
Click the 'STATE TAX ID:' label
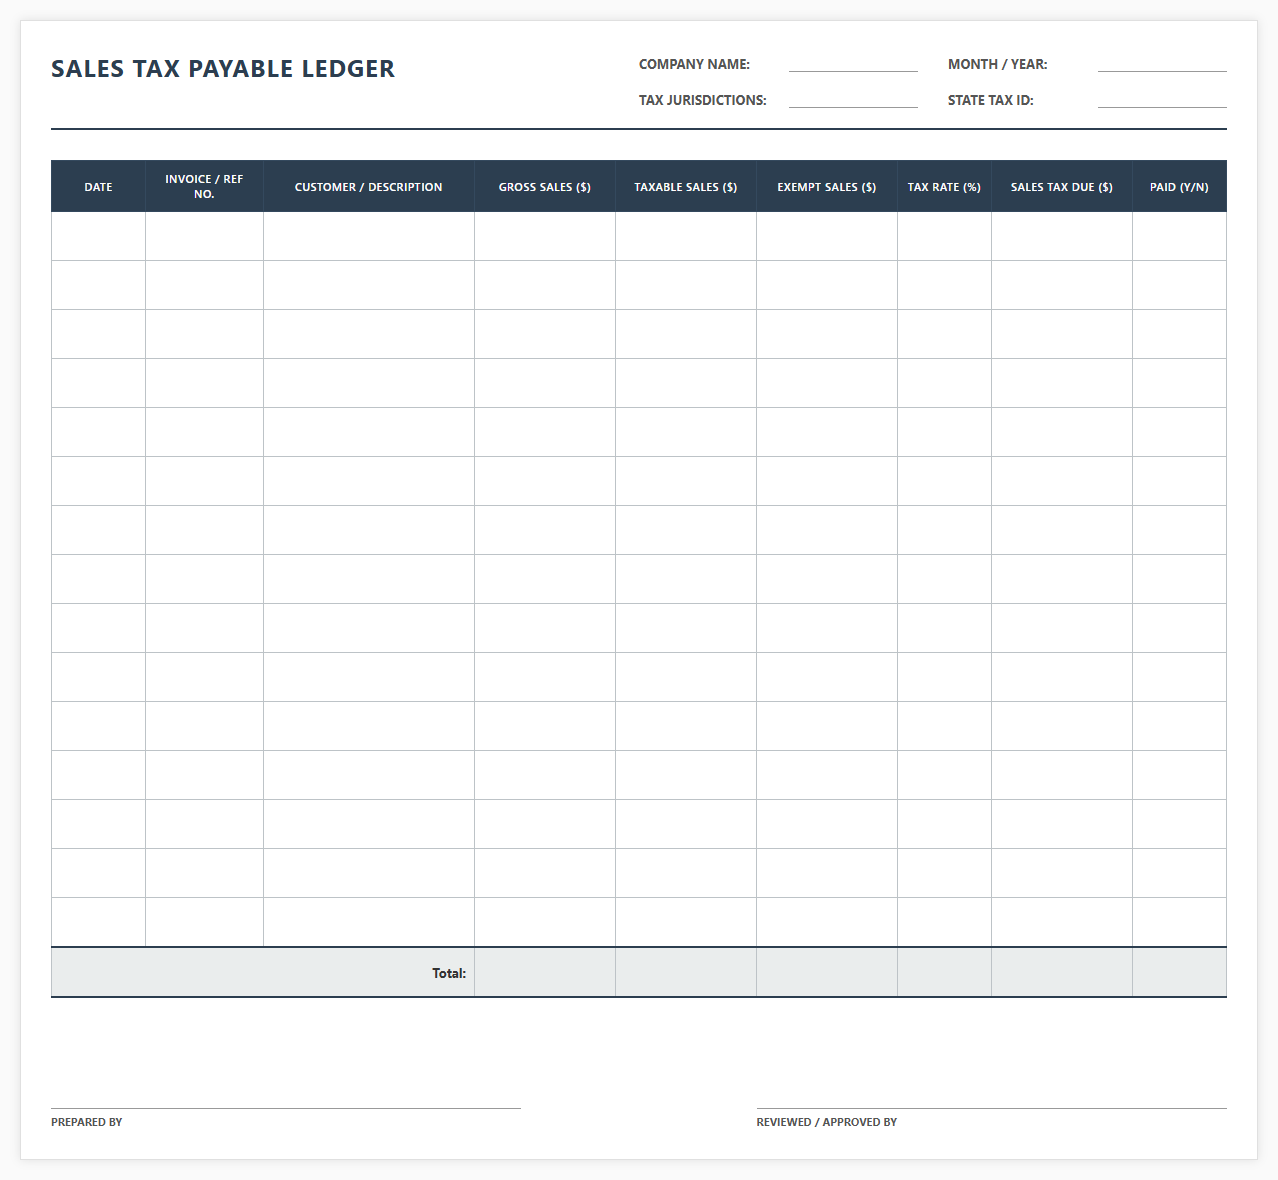(x=990, y=100)
